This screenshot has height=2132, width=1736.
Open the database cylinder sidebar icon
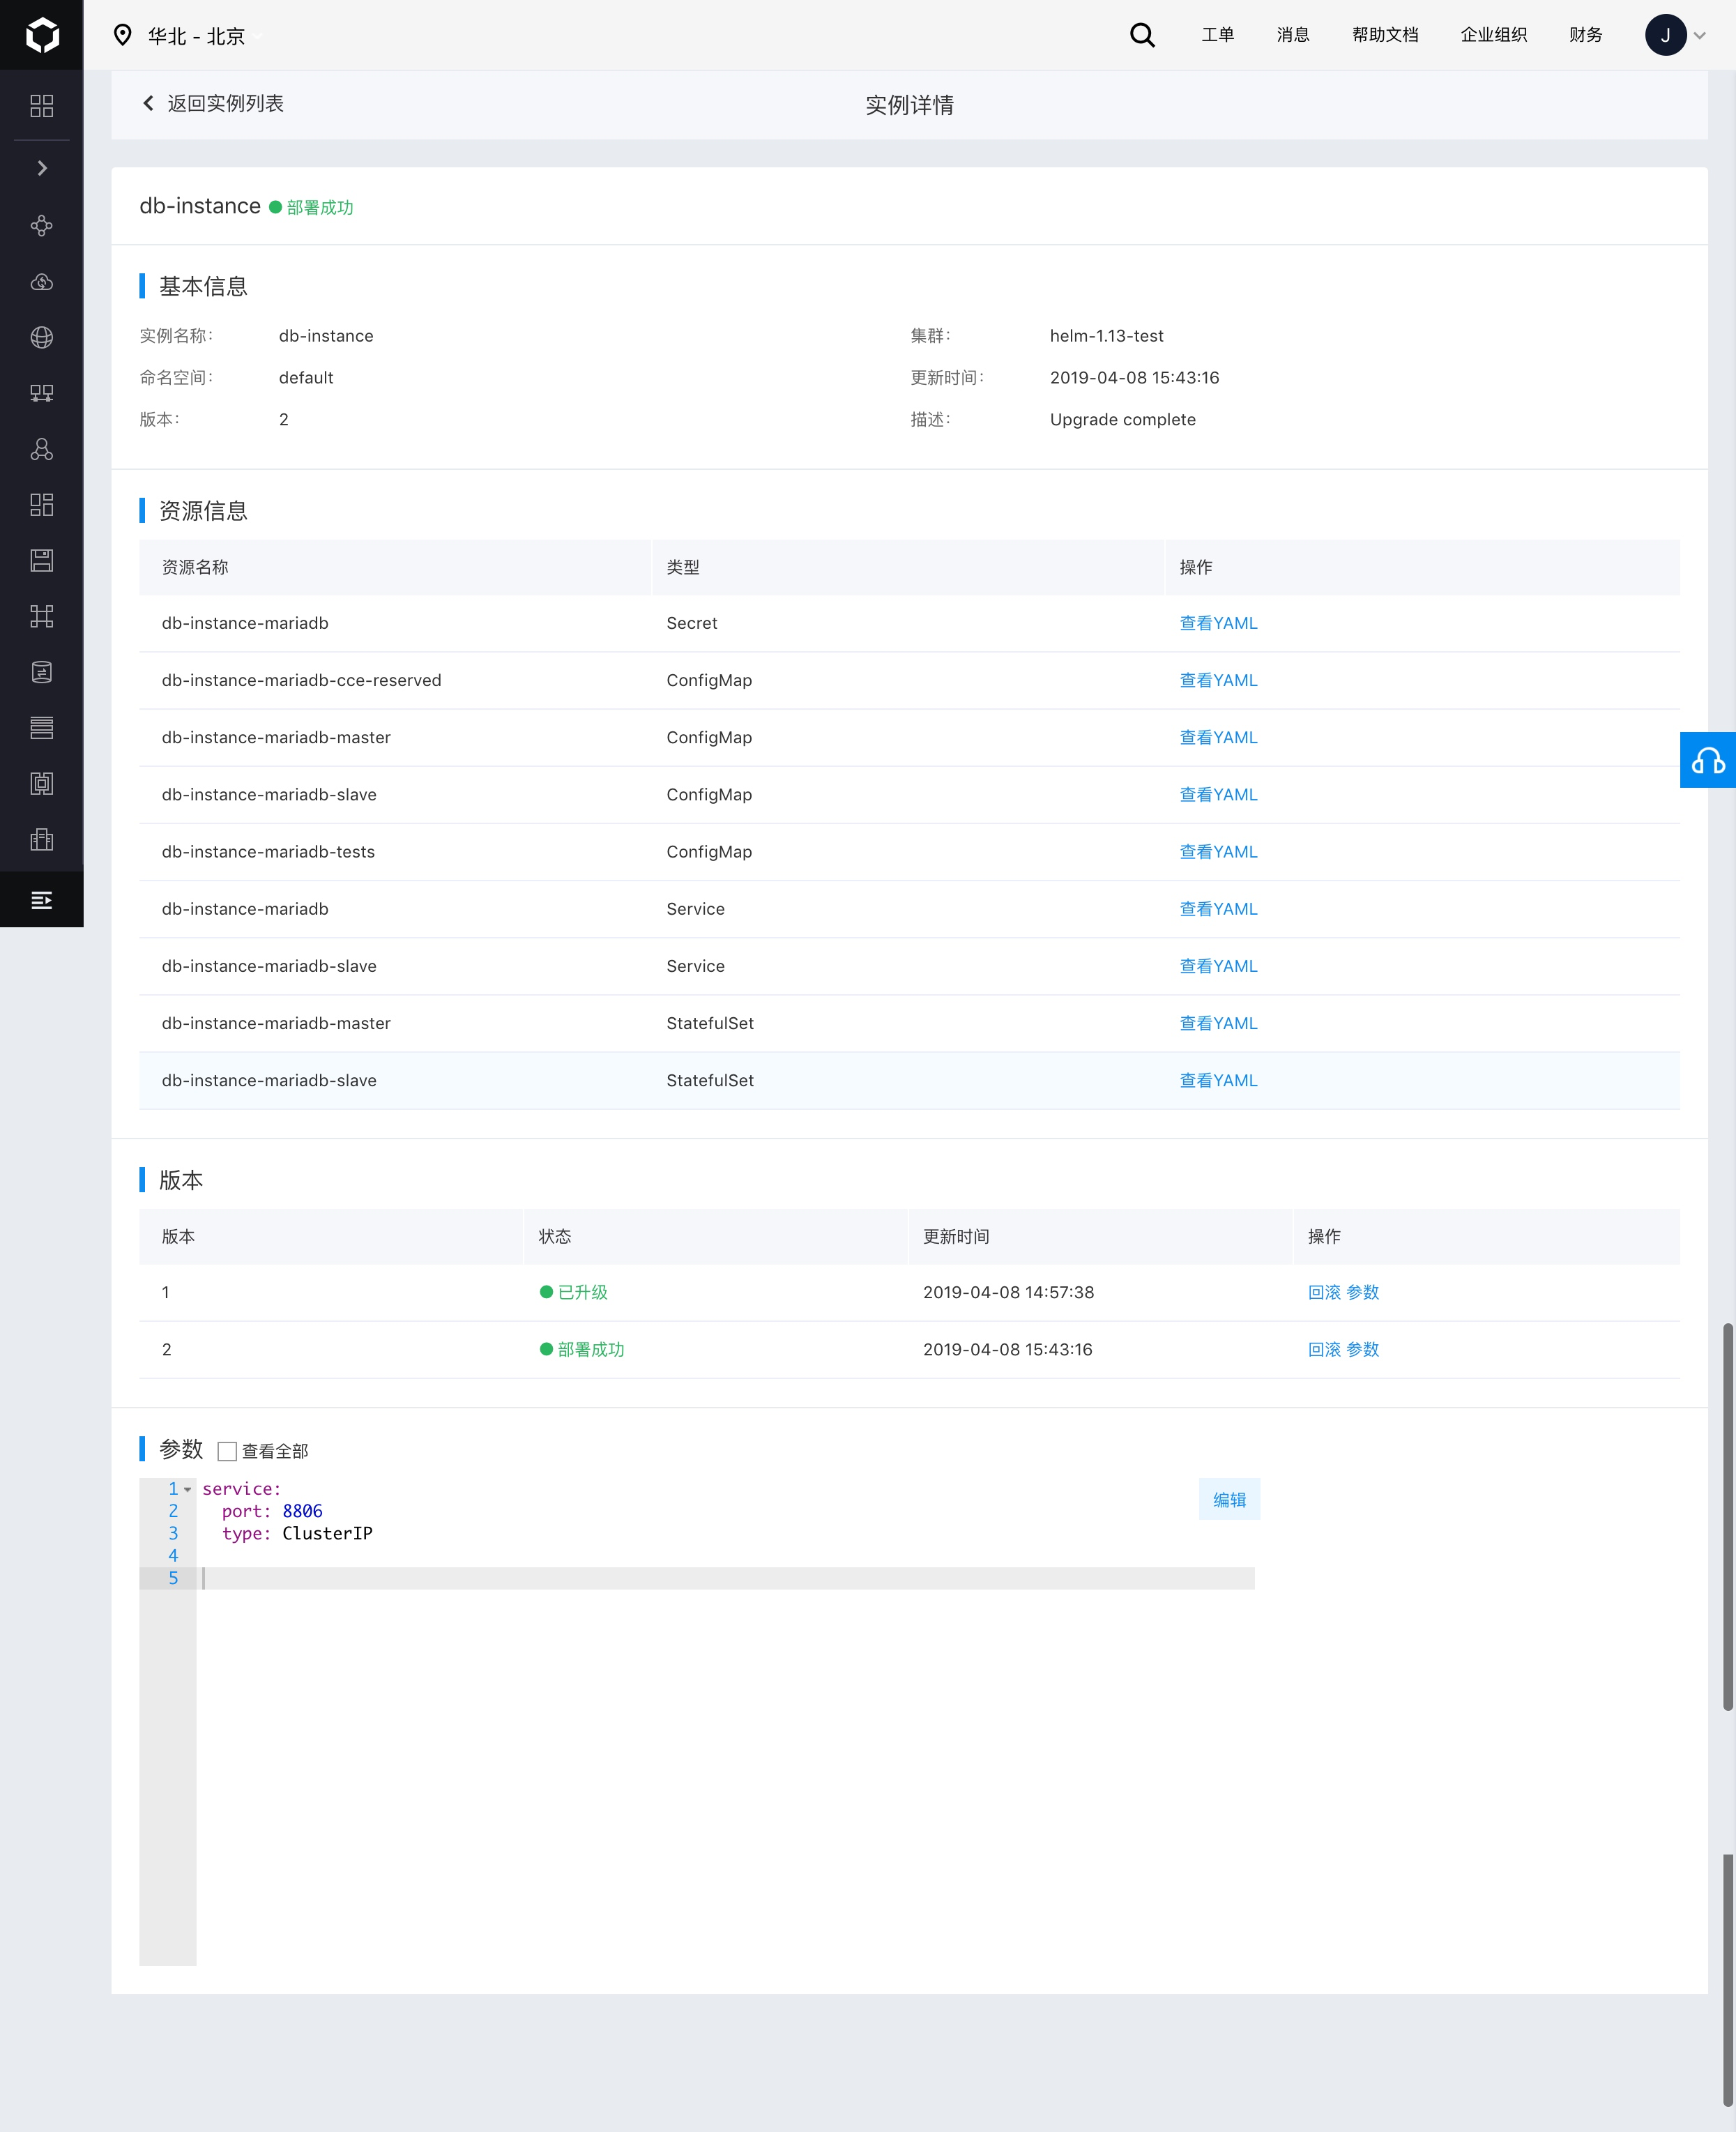tap(42, 672)
